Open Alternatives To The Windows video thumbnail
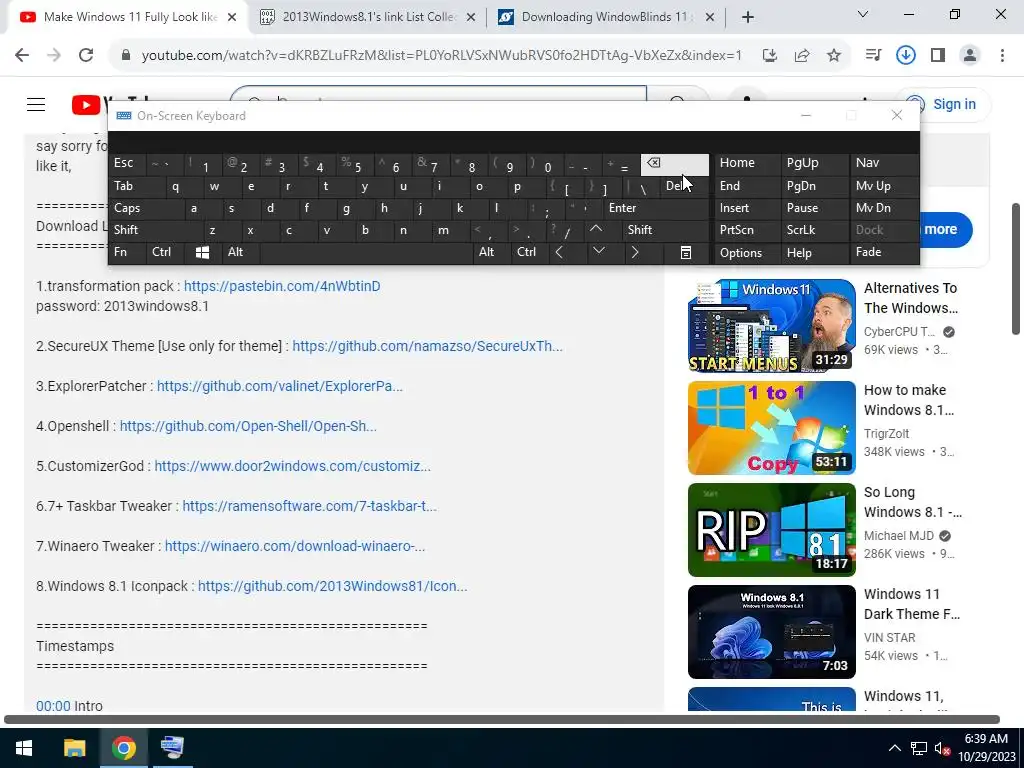 coord(772,326)
